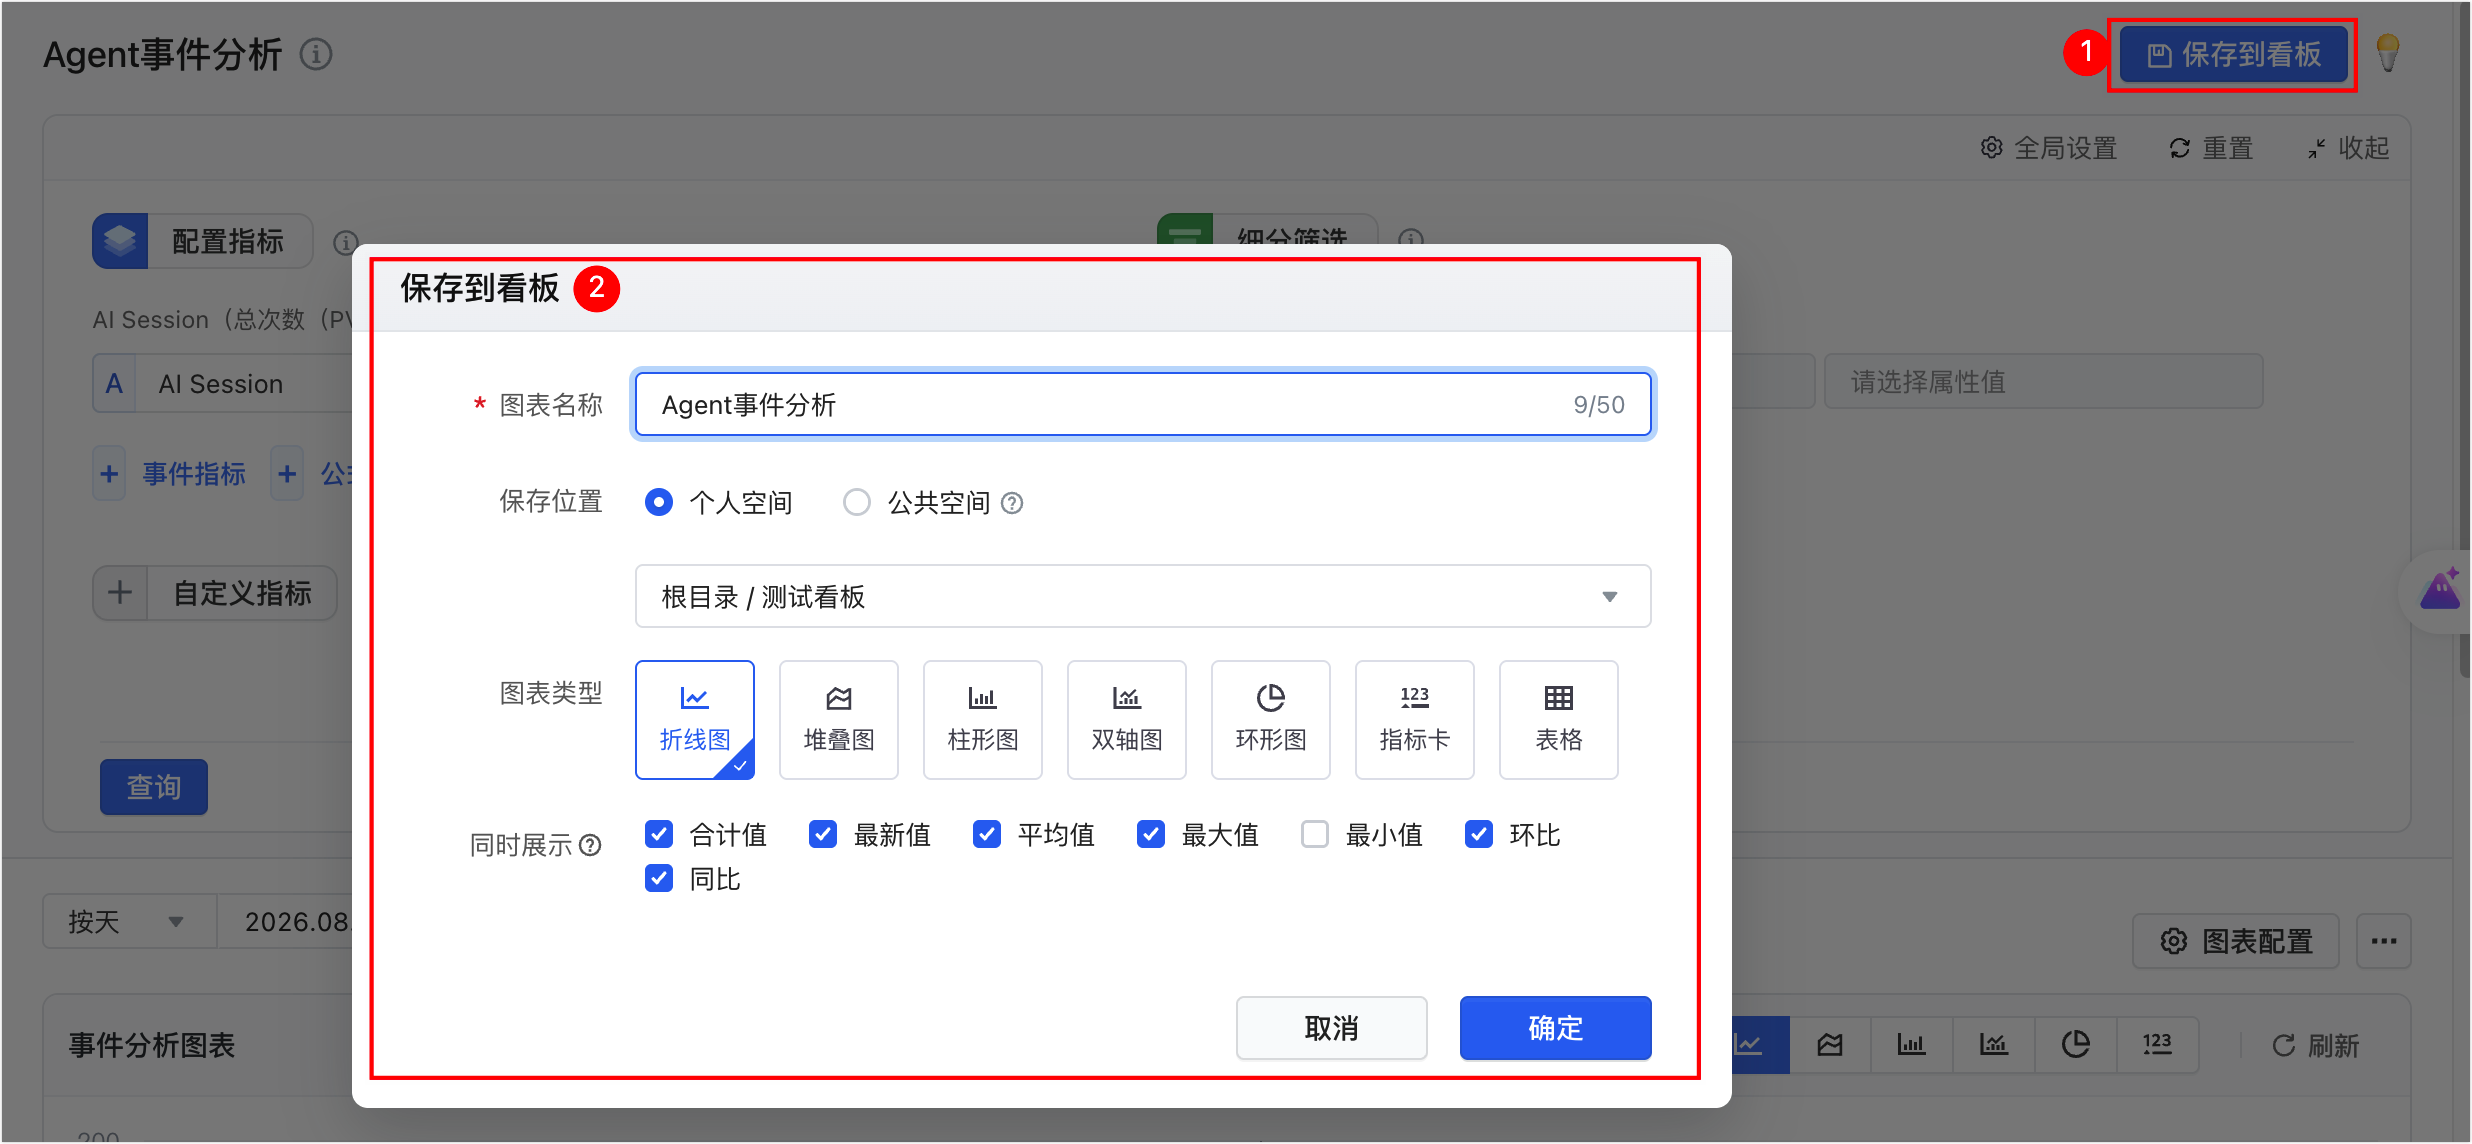
Task: Click 取消 to dismiss dialog
Action: (1331, 1028)
